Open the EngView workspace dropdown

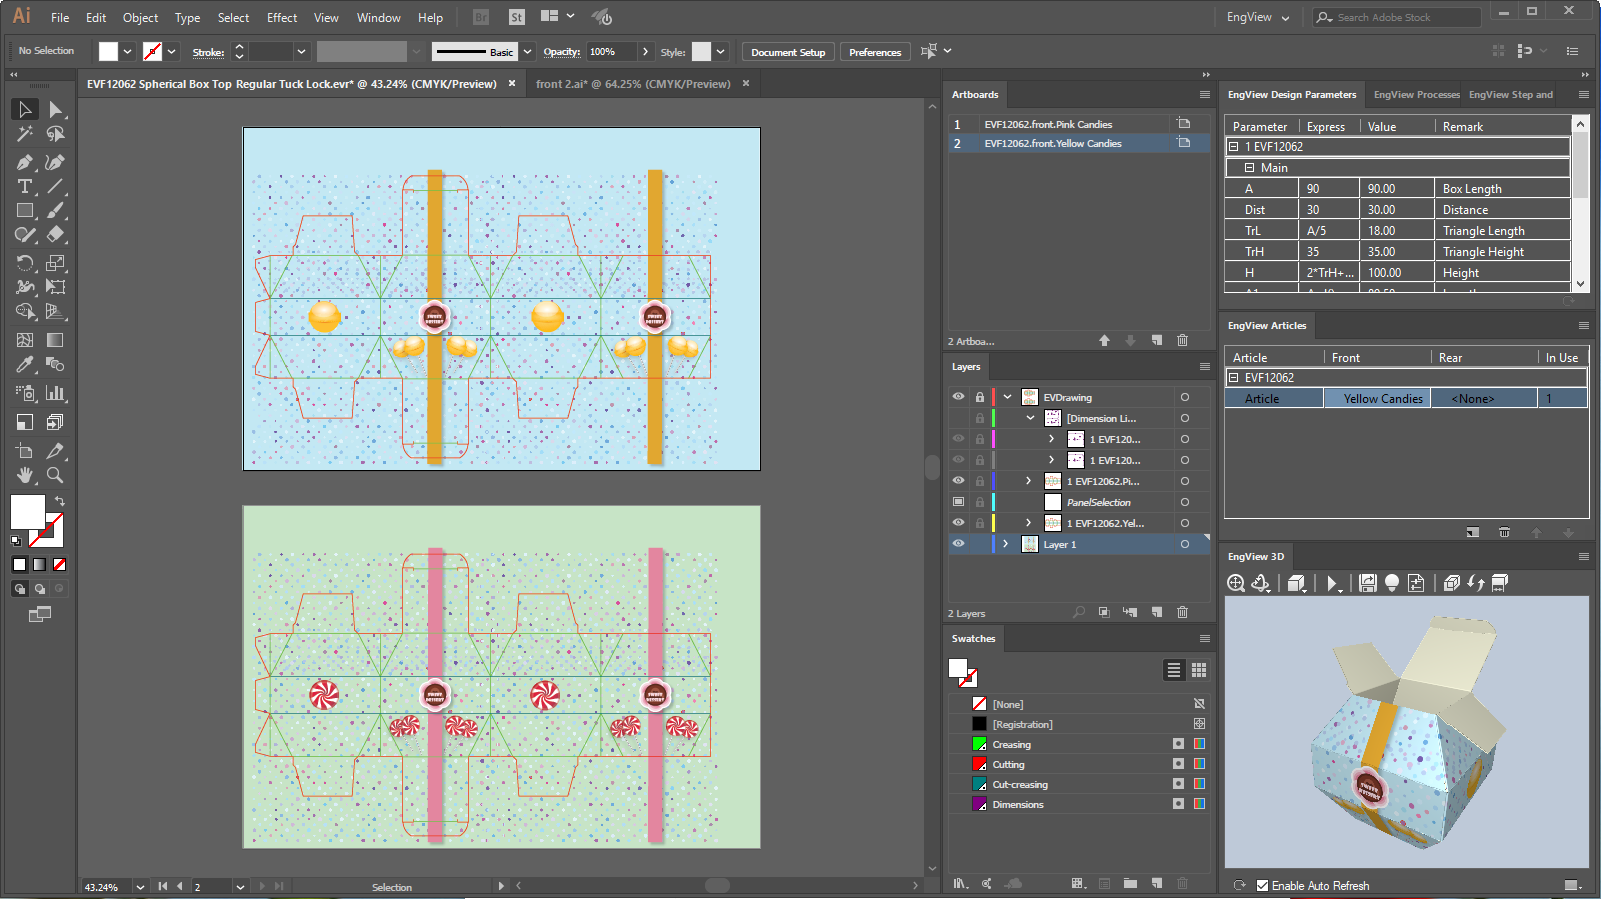pyautogui.click(x=1257, y=17)
